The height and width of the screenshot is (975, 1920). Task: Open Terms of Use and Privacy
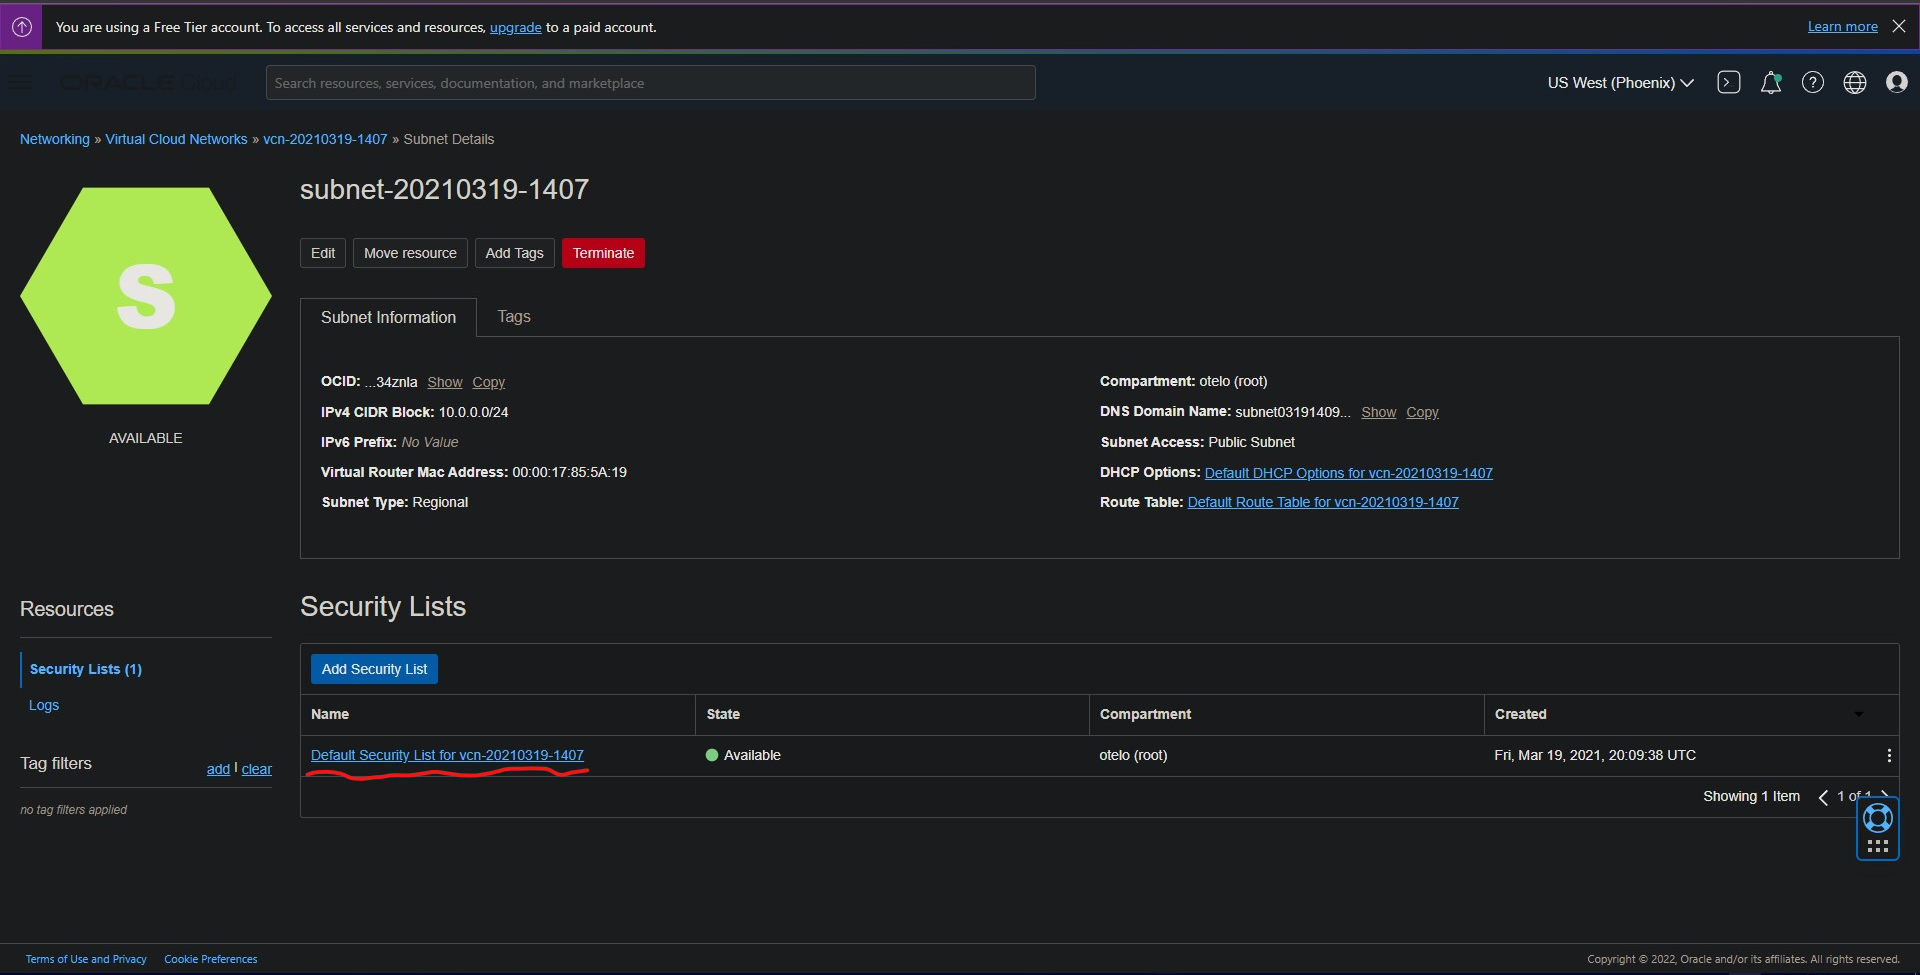pos(86,959)
